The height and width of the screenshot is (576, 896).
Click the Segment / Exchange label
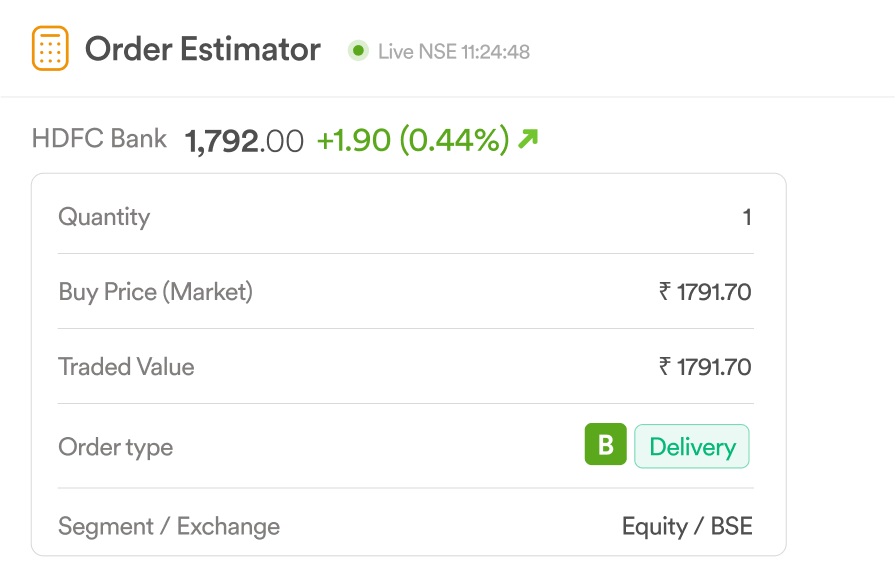(x=169, y=526)
